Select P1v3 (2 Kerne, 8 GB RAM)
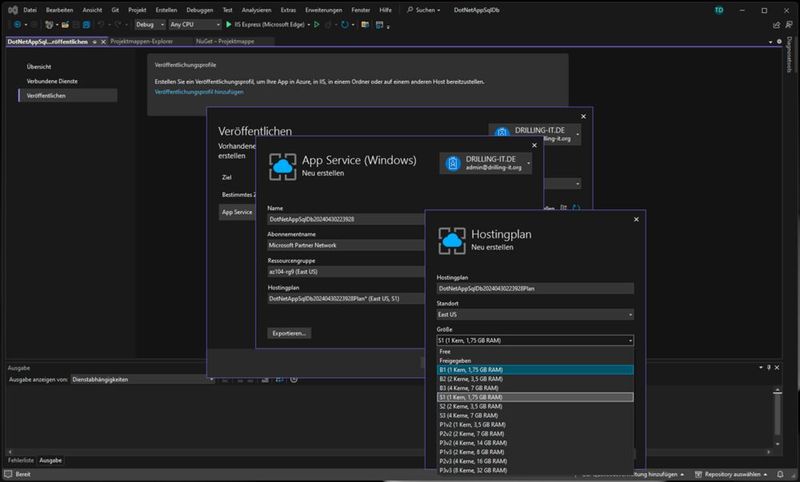The height and width of the screenshot is (482, 800). (535, 452)
